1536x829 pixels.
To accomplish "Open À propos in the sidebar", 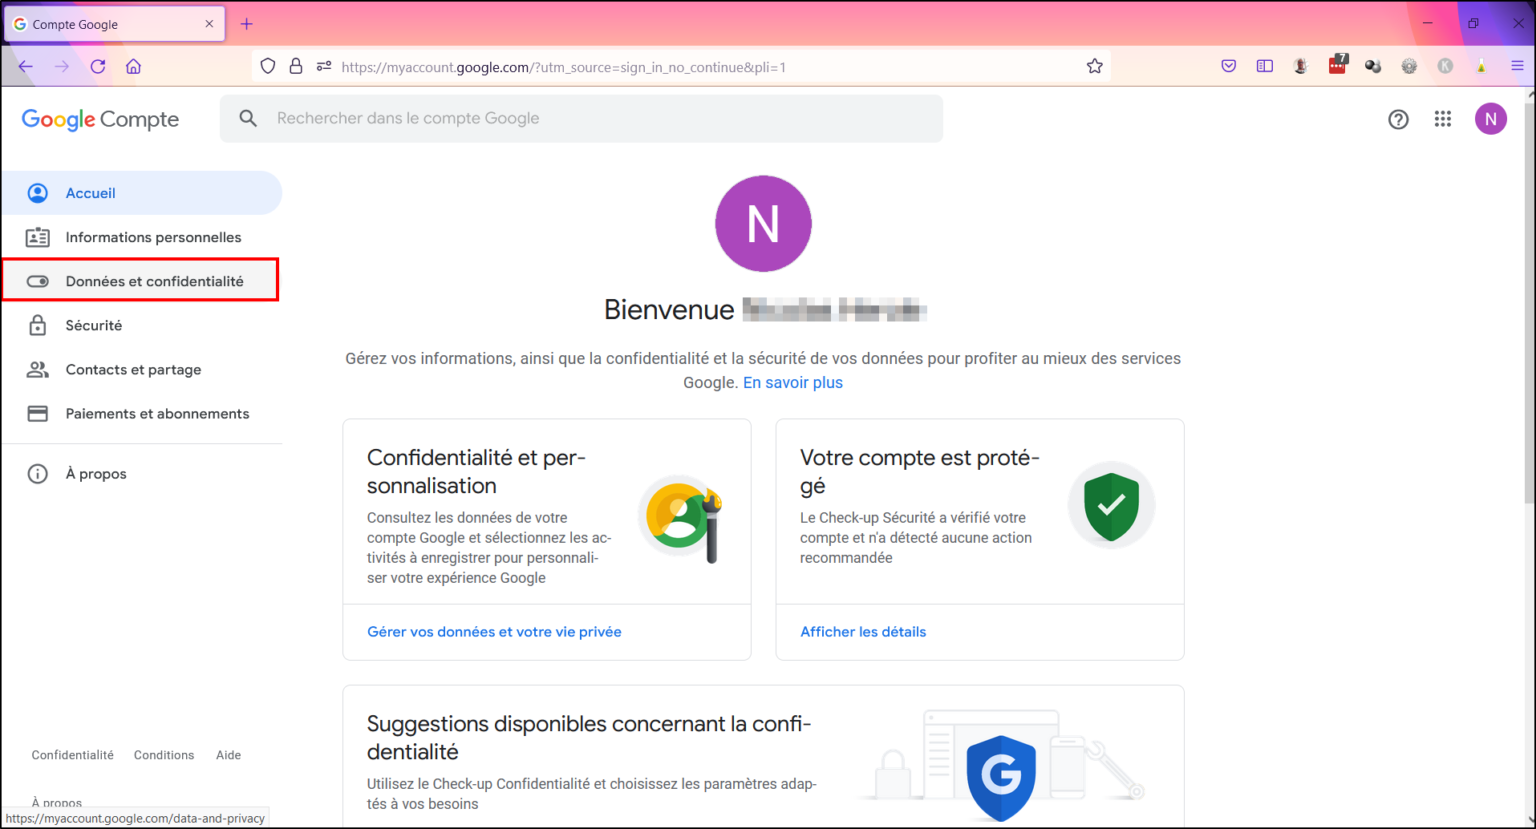I will [141, 474].
